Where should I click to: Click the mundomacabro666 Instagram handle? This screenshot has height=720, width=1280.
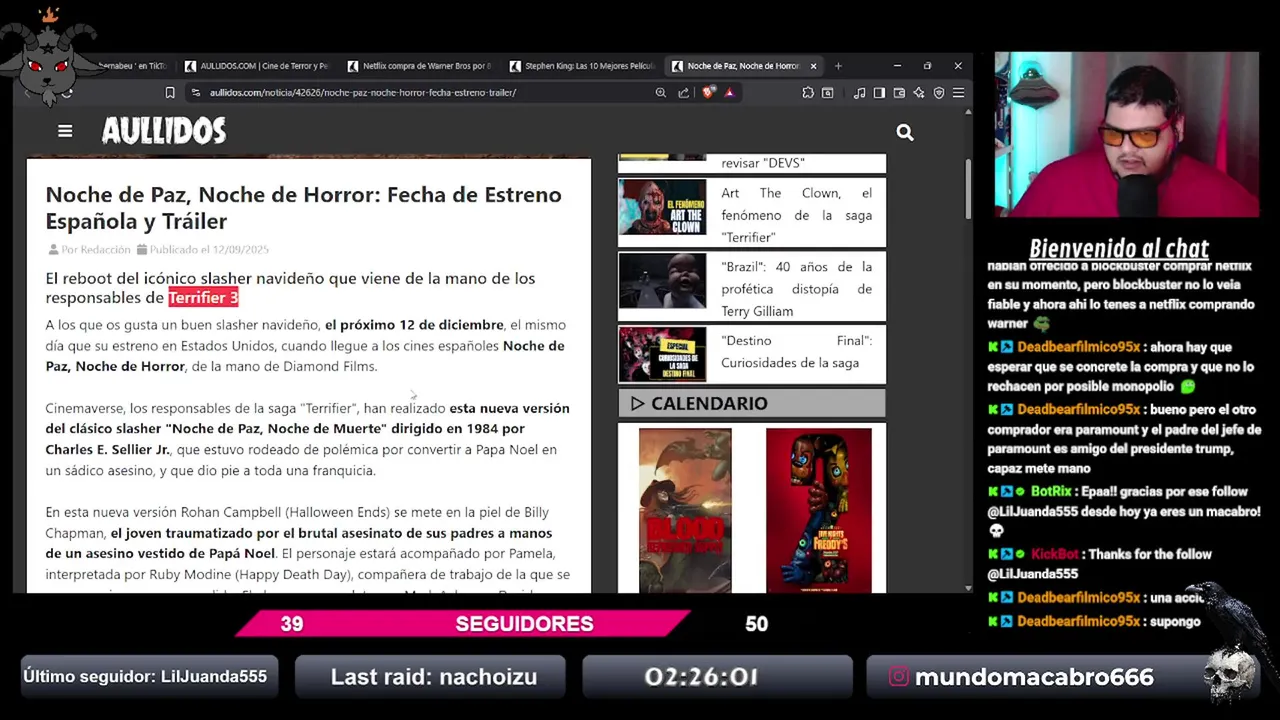pos(1034,677)
